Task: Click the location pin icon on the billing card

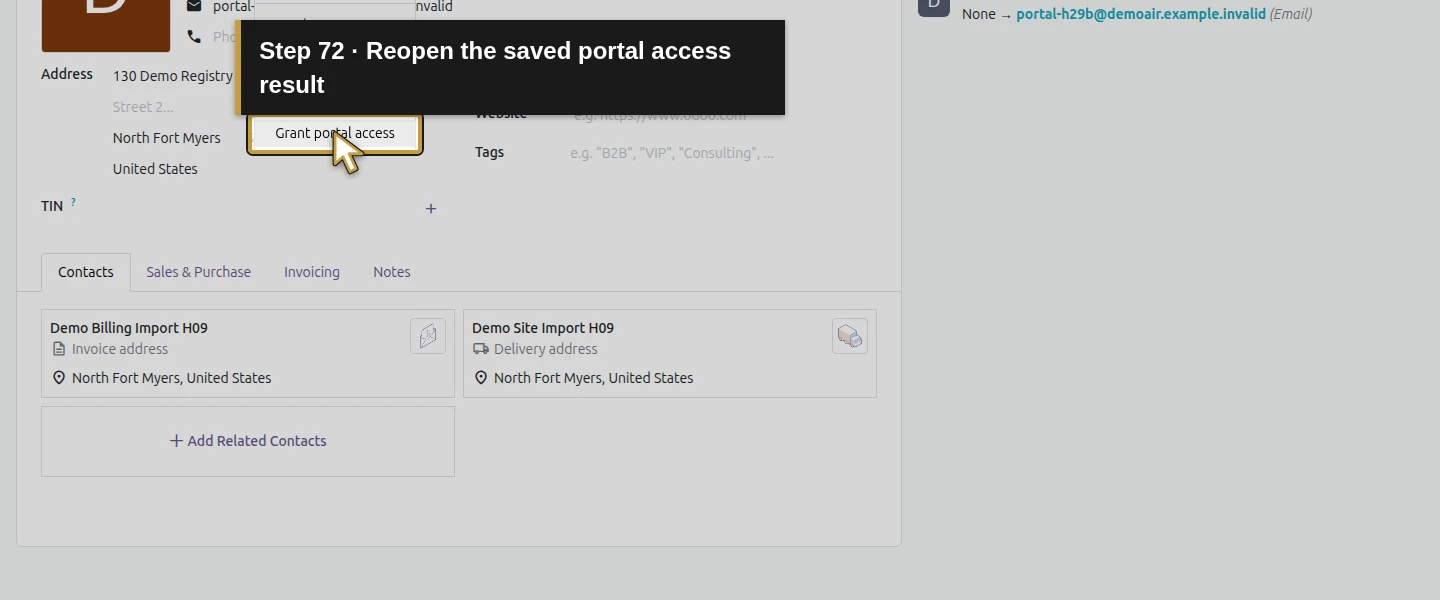Action: coord(59,378)
